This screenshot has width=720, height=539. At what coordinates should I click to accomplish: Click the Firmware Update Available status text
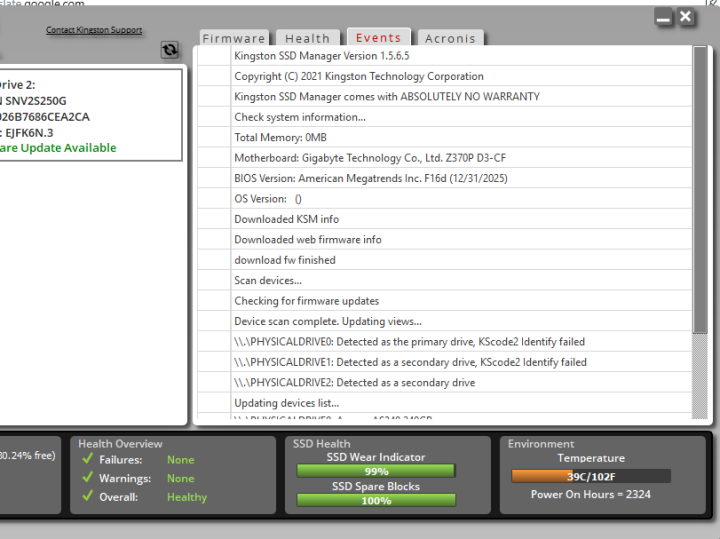58,148
